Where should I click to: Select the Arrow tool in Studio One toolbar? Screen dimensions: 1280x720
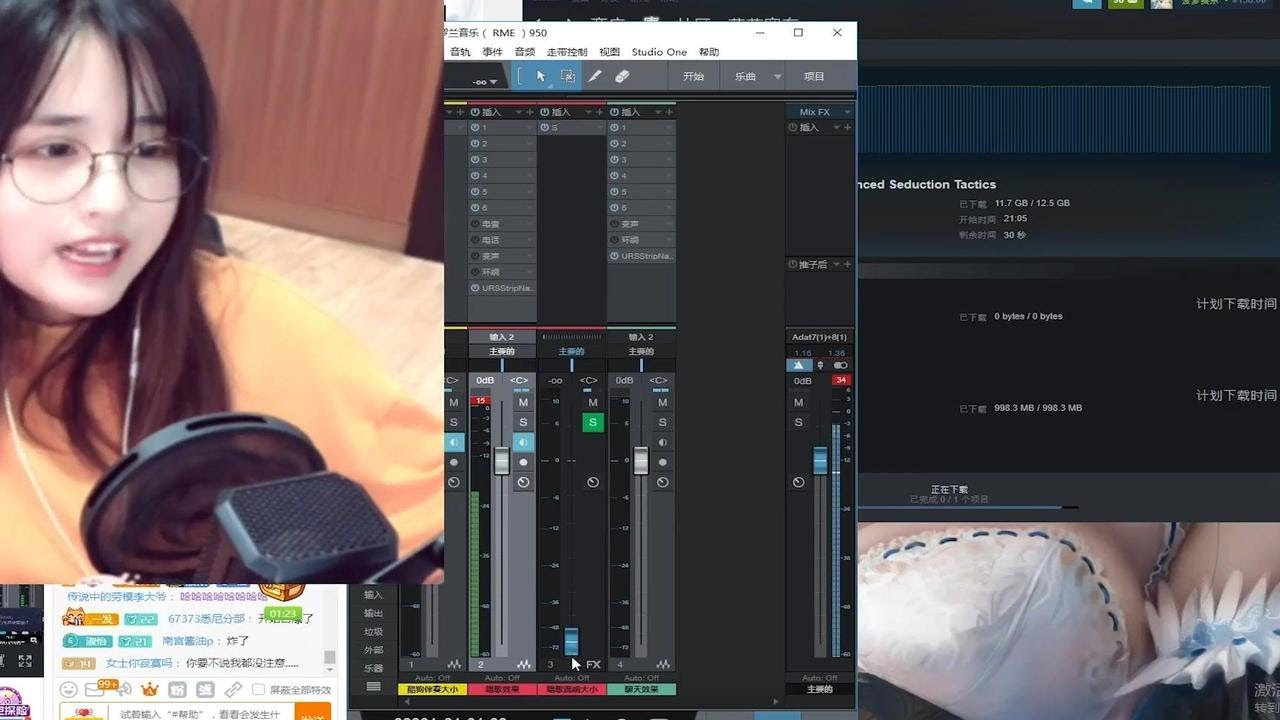[x=541, y=76]
